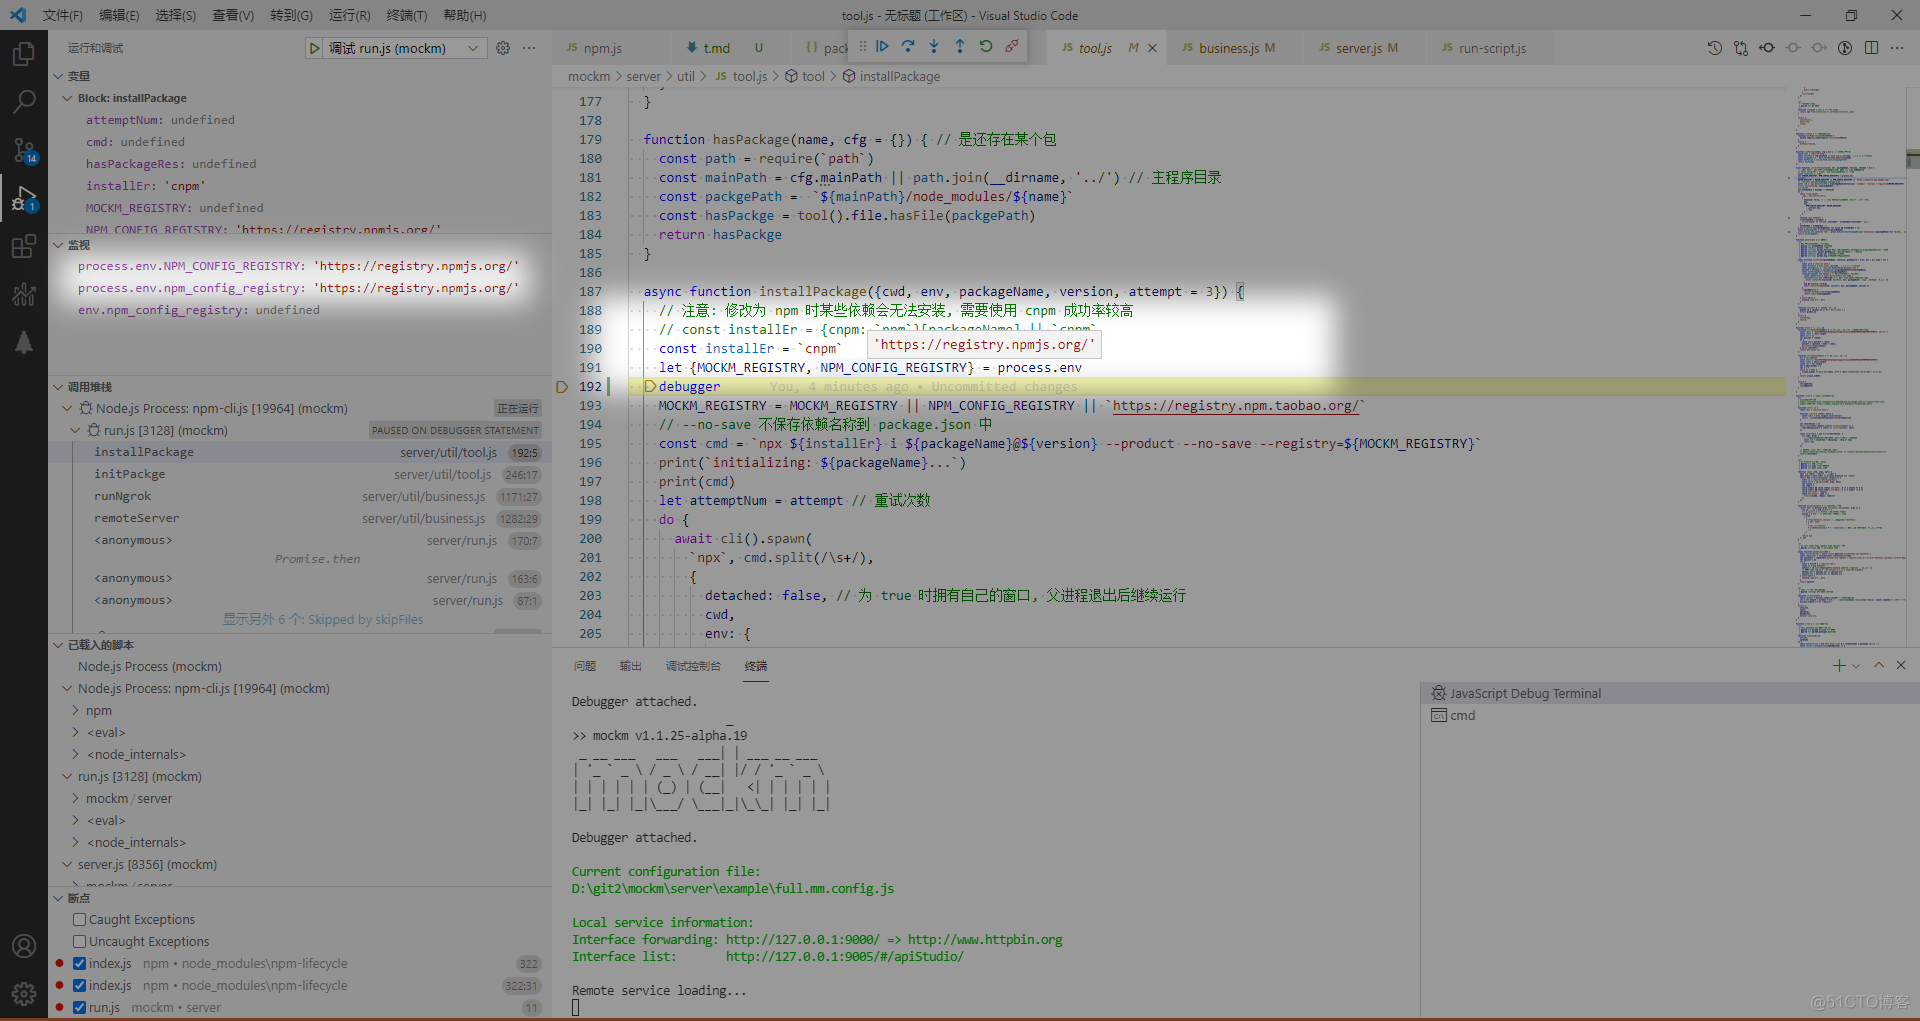1920x1021 pixels.
Task: Open the debug panel's more actions menu
Action: (529, 48)
